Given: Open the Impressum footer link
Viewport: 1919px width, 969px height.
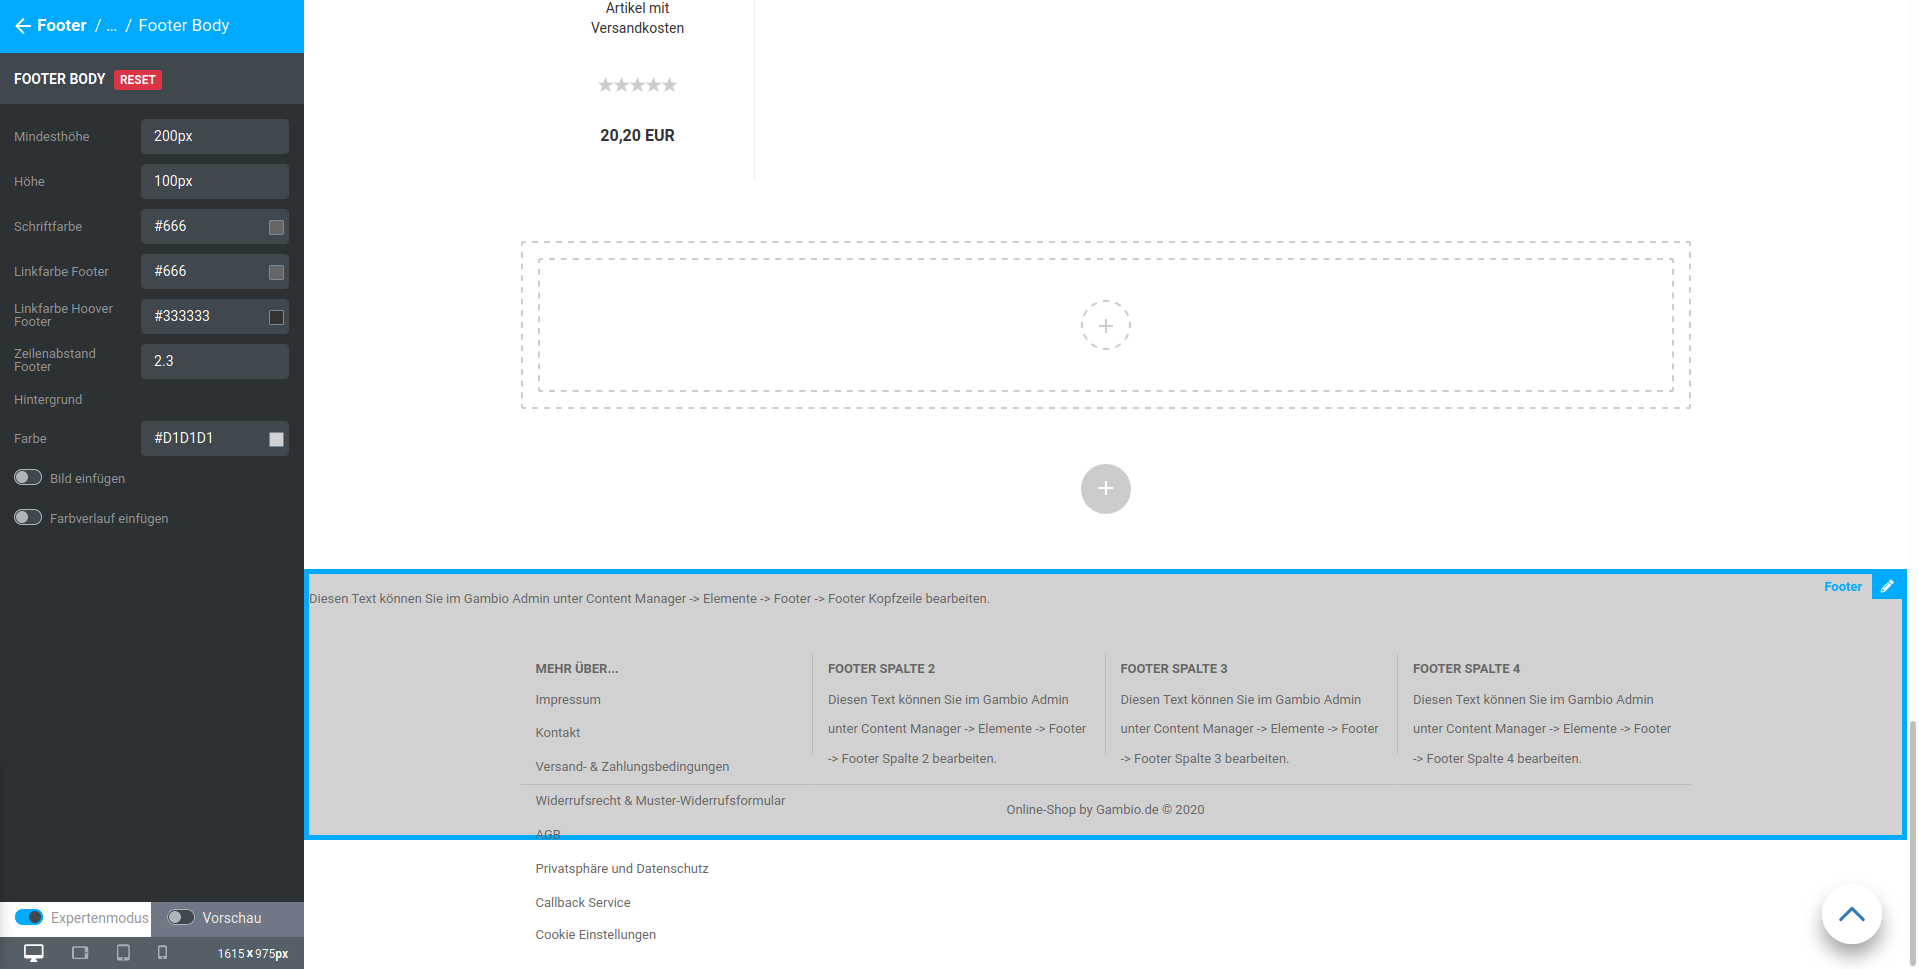Looking at the screenshot, I should pos(567,699).
